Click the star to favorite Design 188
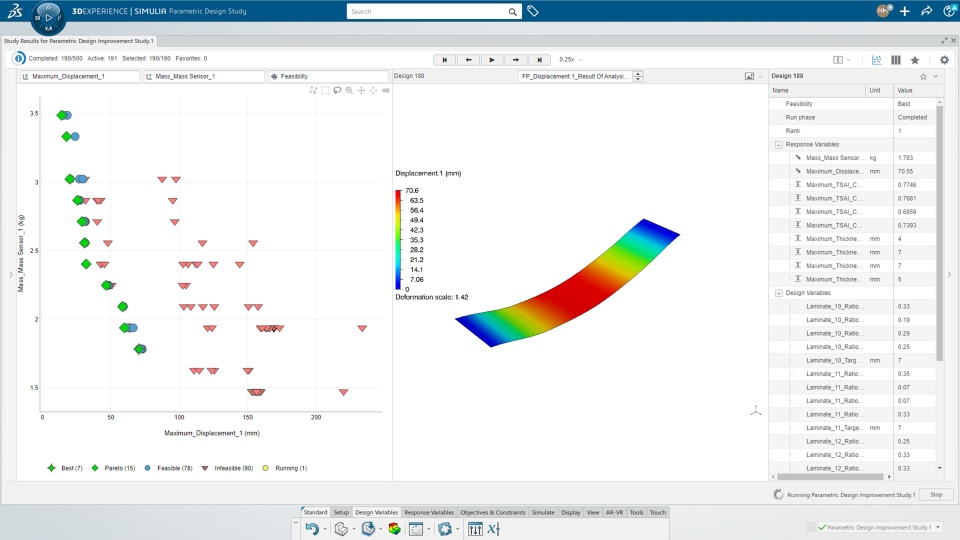This screenshot has height=540, width=960. [923, 77]
